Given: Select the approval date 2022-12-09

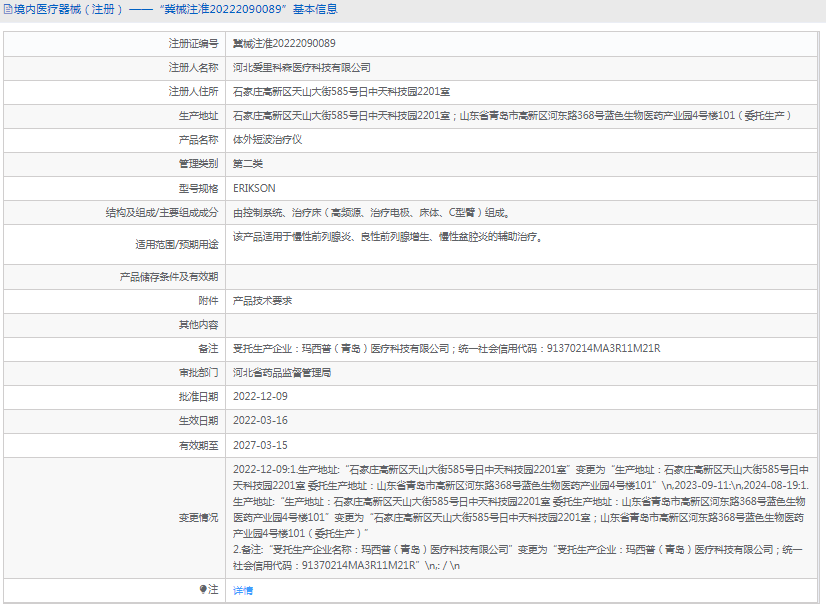Looking at the screenshot, I should coord(260,397).
